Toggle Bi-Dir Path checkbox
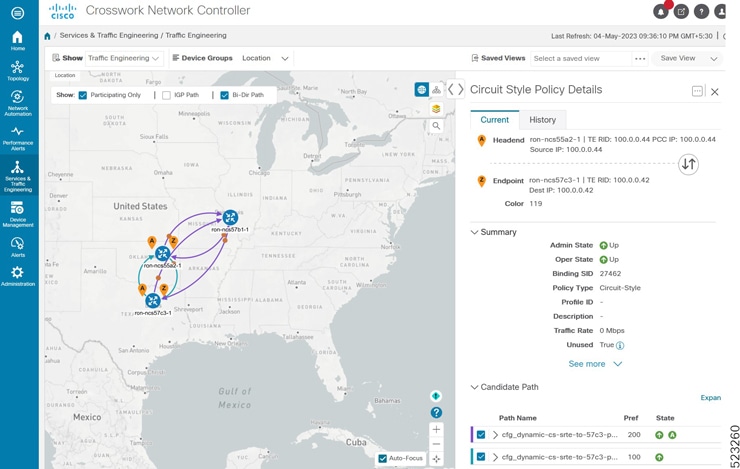This screenshot has width=740, height=469. pos(225,95)
